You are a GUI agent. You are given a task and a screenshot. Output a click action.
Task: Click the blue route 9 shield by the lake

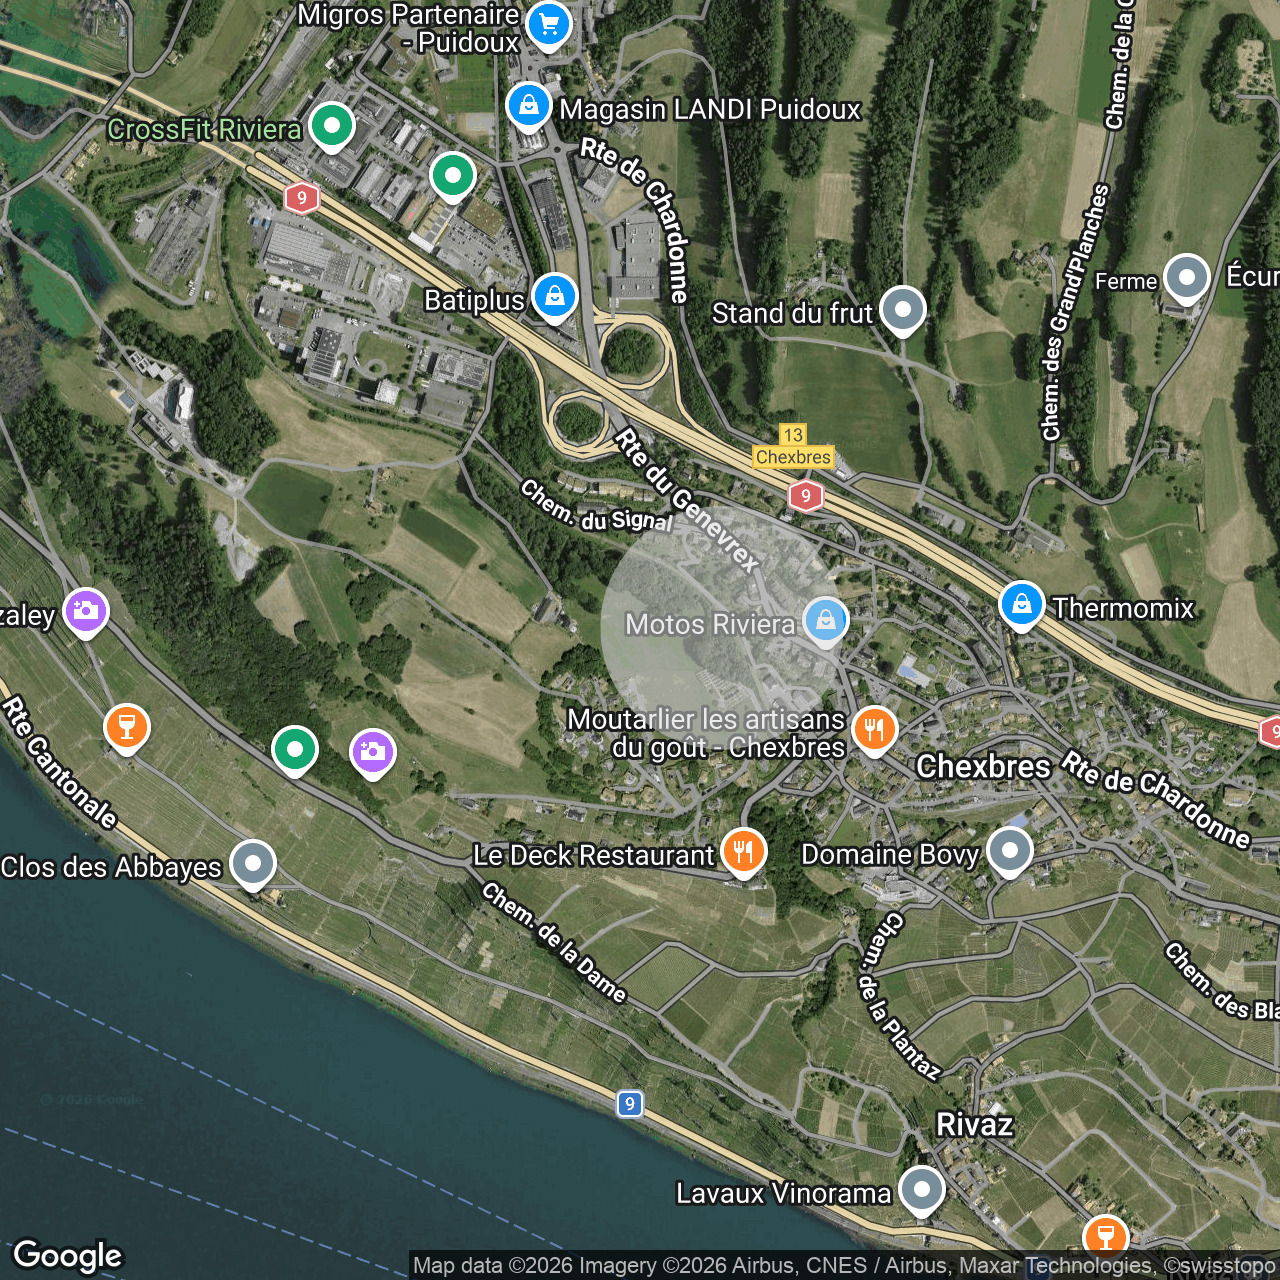click(629, 1104)
